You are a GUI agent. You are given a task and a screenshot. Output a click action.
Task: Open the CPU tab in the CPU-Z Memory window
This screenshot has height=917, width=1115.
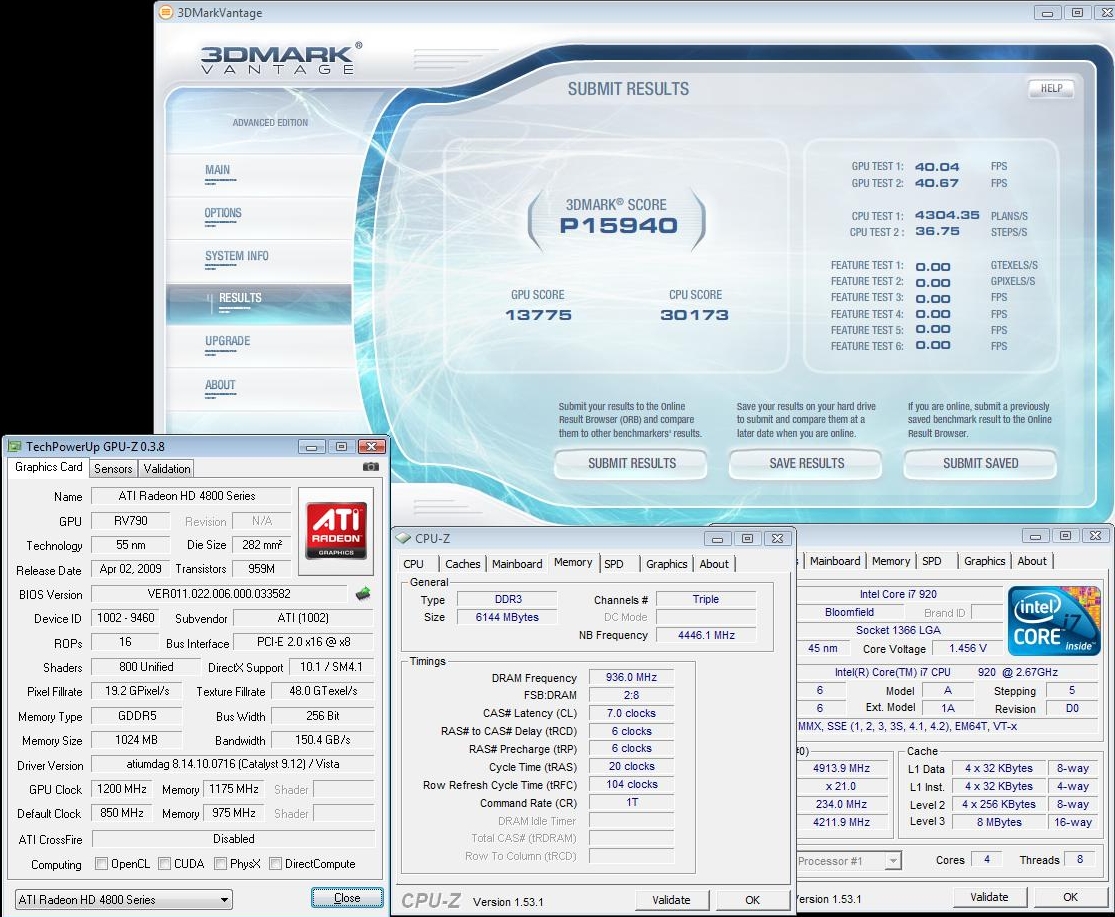[x=413, y=564]
